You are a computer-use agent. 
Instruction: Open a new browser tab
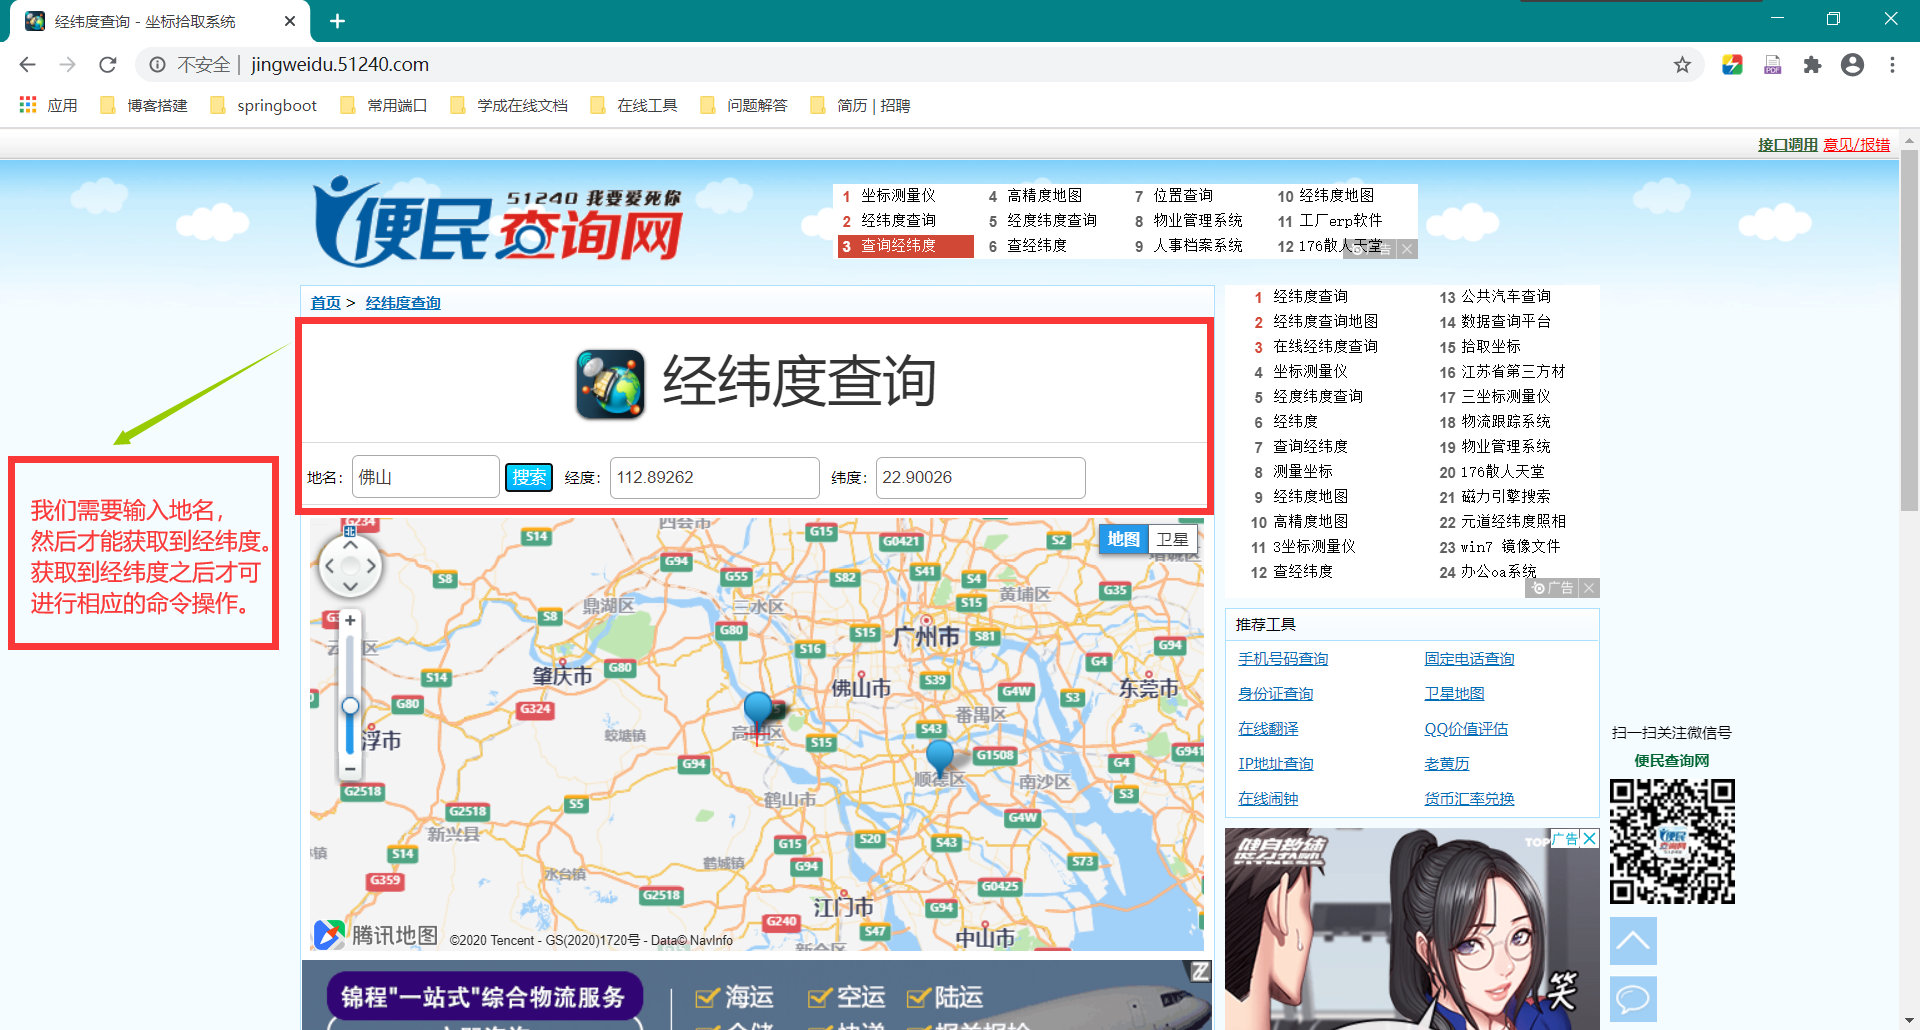tap(337, 21)
